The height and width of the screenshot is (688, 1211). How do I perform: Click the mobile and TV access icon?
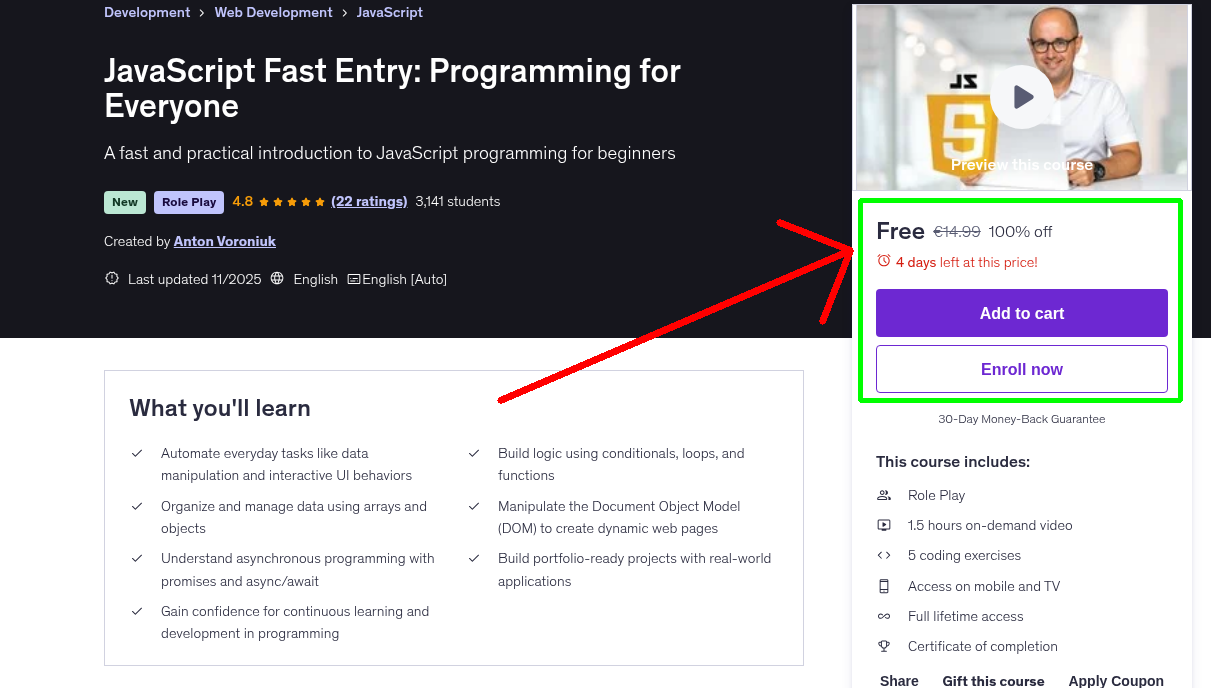point(884,585)
